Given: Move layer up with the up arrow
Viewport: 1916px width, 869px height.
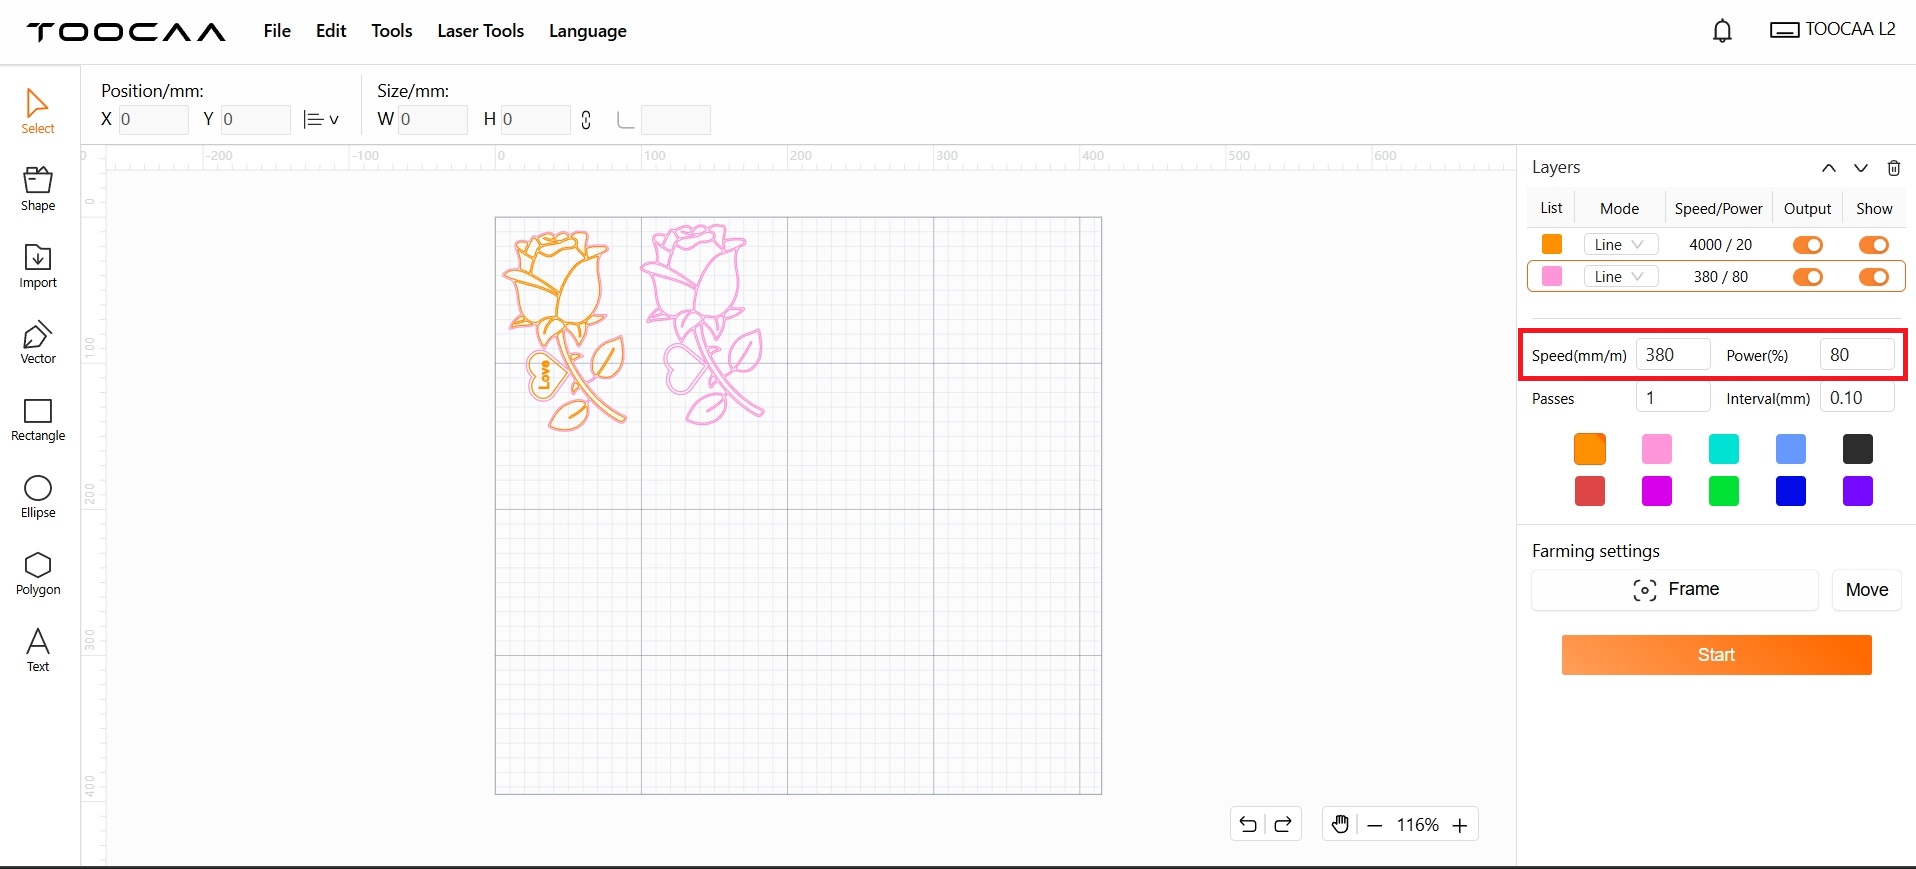Looking at the screenshot, I should coord(1828,168).
